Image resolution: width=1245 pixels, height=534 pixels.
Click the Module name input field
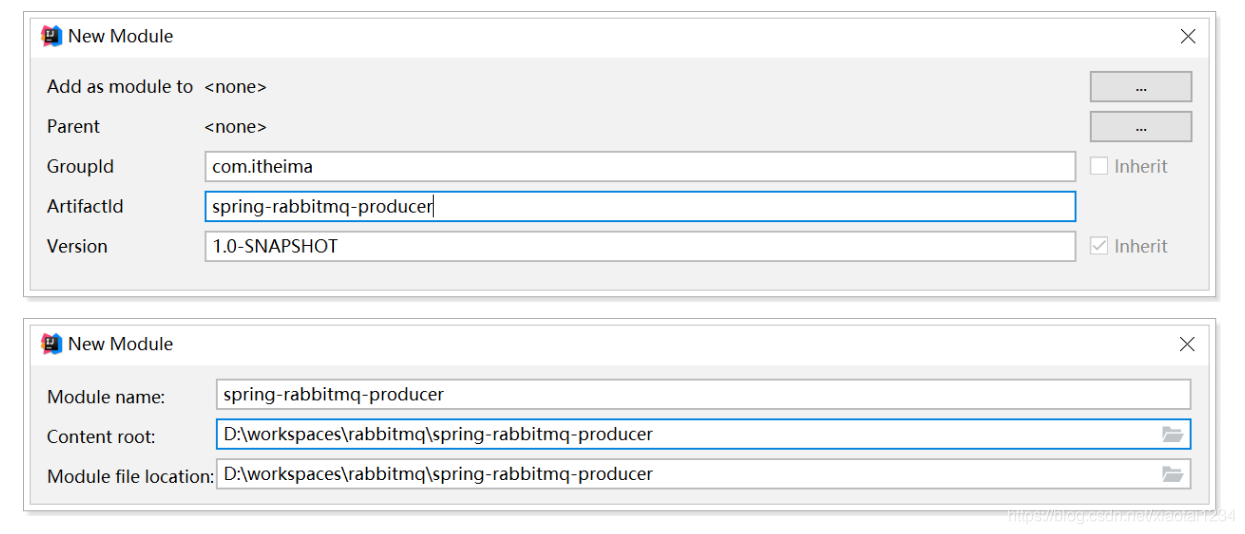tap(700, 394)
